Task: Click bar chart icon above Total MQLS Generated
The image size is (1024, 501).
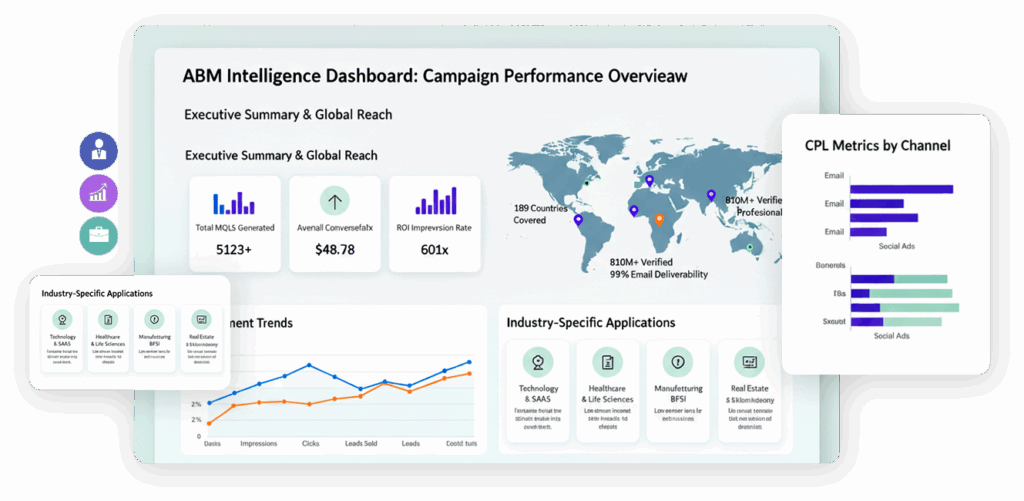Action: (x=235, y=202)
